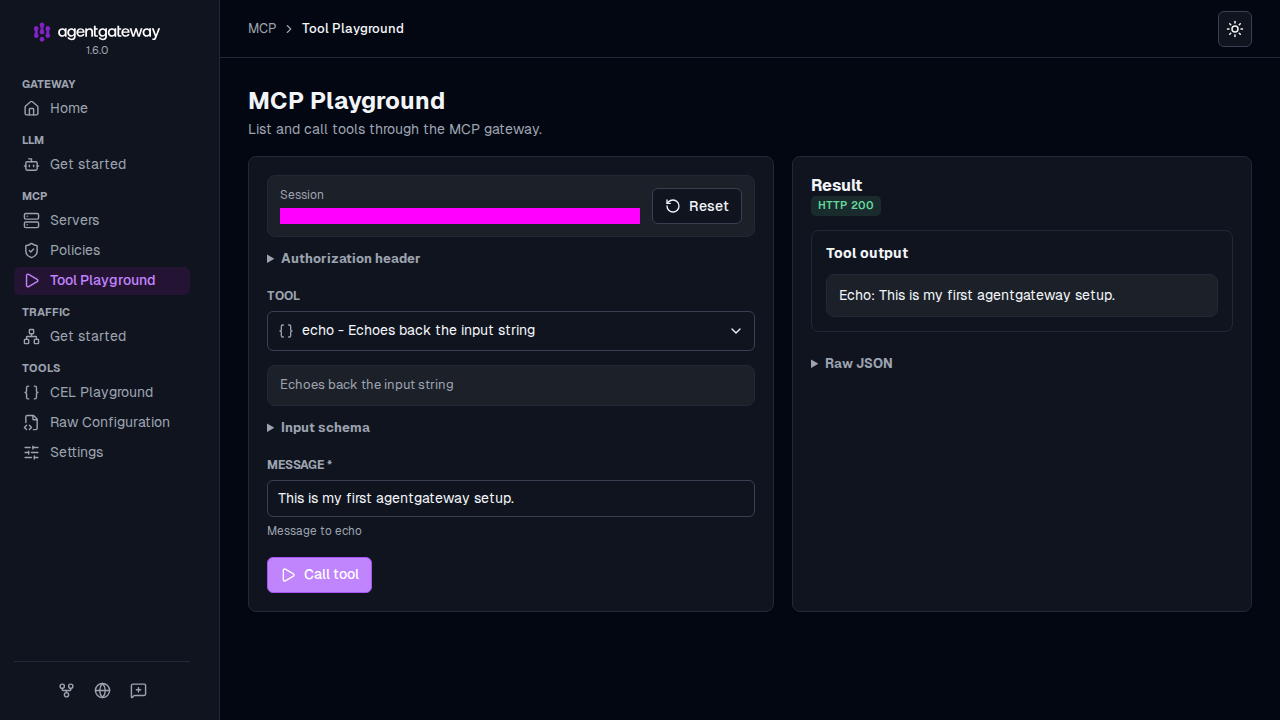Screen dimensions: 1280x720
Task: Click the braces icon in tool selector
Action: click(x=286, y=330)
